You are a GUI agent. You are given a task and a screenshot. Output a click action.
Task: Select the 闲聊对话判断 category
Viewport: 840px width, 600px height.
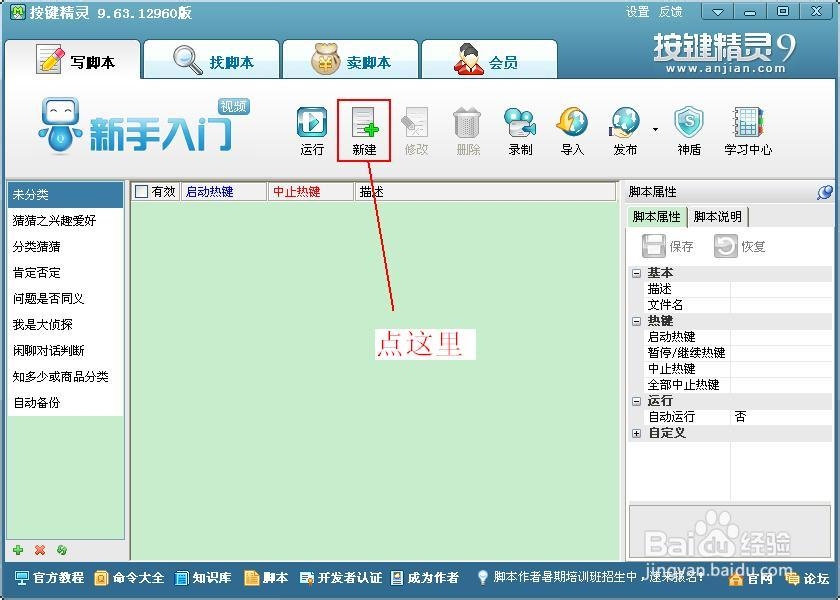(65, 350)
